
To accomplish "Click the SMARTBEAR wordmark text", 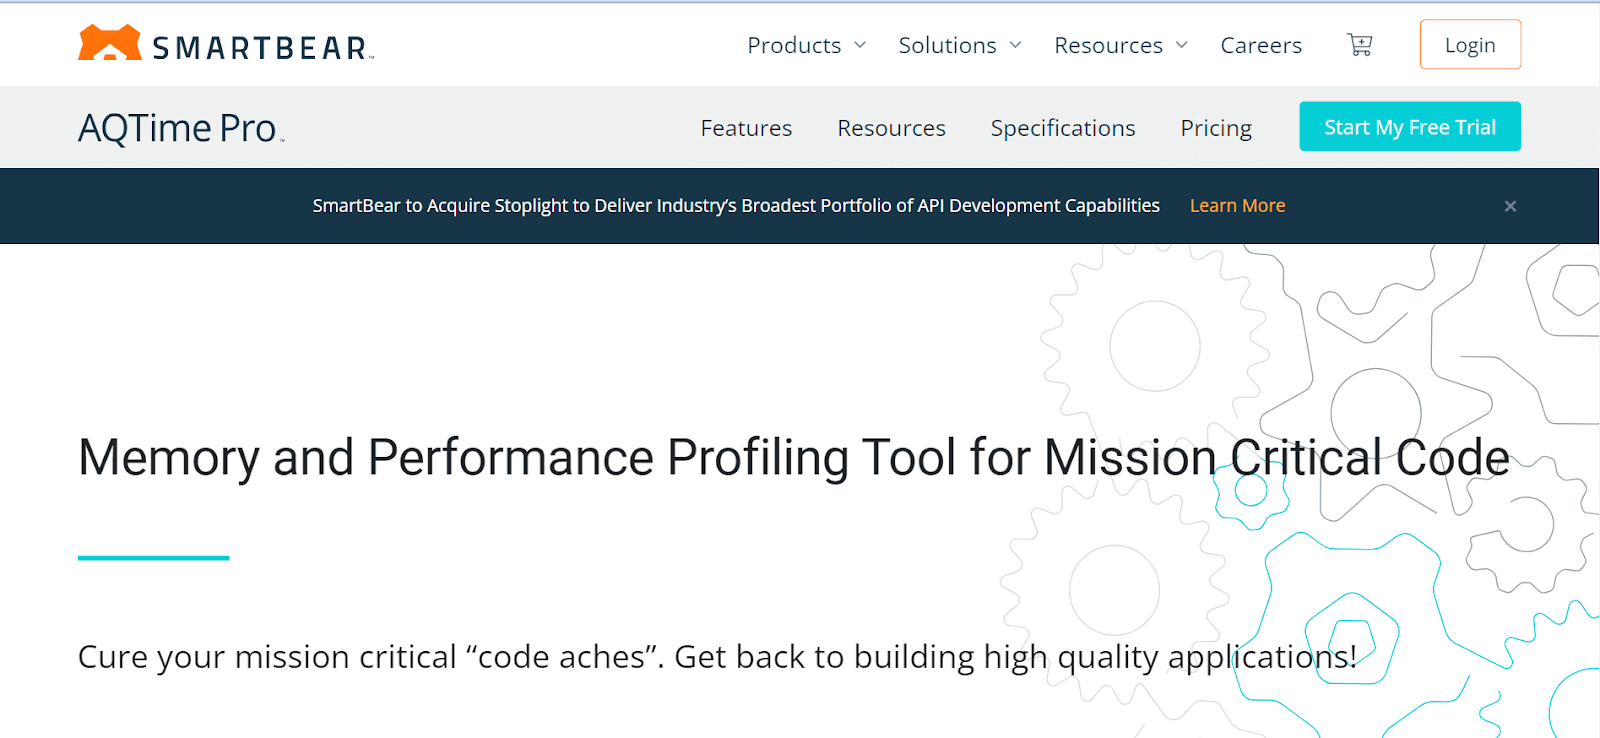I will point(260,47).
